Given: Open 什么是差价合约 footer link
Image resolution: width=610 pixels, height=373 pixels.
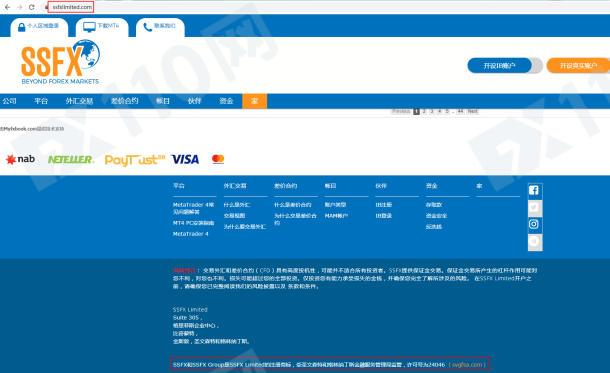Looking at the screenshot, I should click(293, 205).
